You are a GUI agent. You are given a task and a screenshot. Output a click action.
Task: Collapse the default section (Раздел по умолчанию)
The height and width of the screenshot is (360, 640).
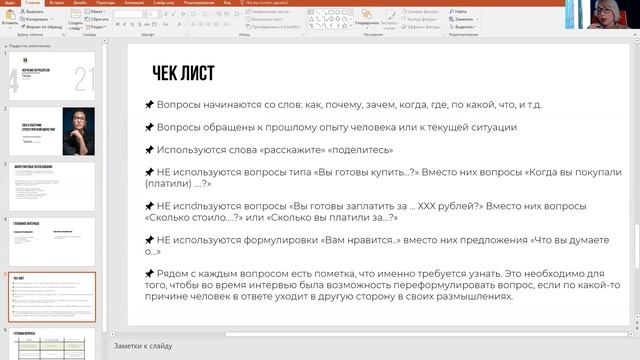[6, 46]
